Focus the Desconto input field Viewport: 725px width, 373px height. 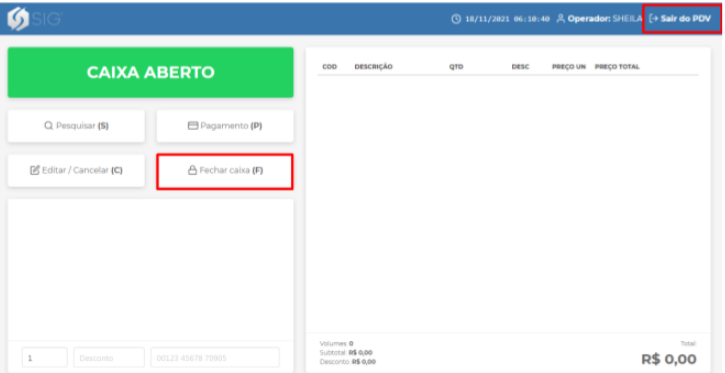(109, 358)
